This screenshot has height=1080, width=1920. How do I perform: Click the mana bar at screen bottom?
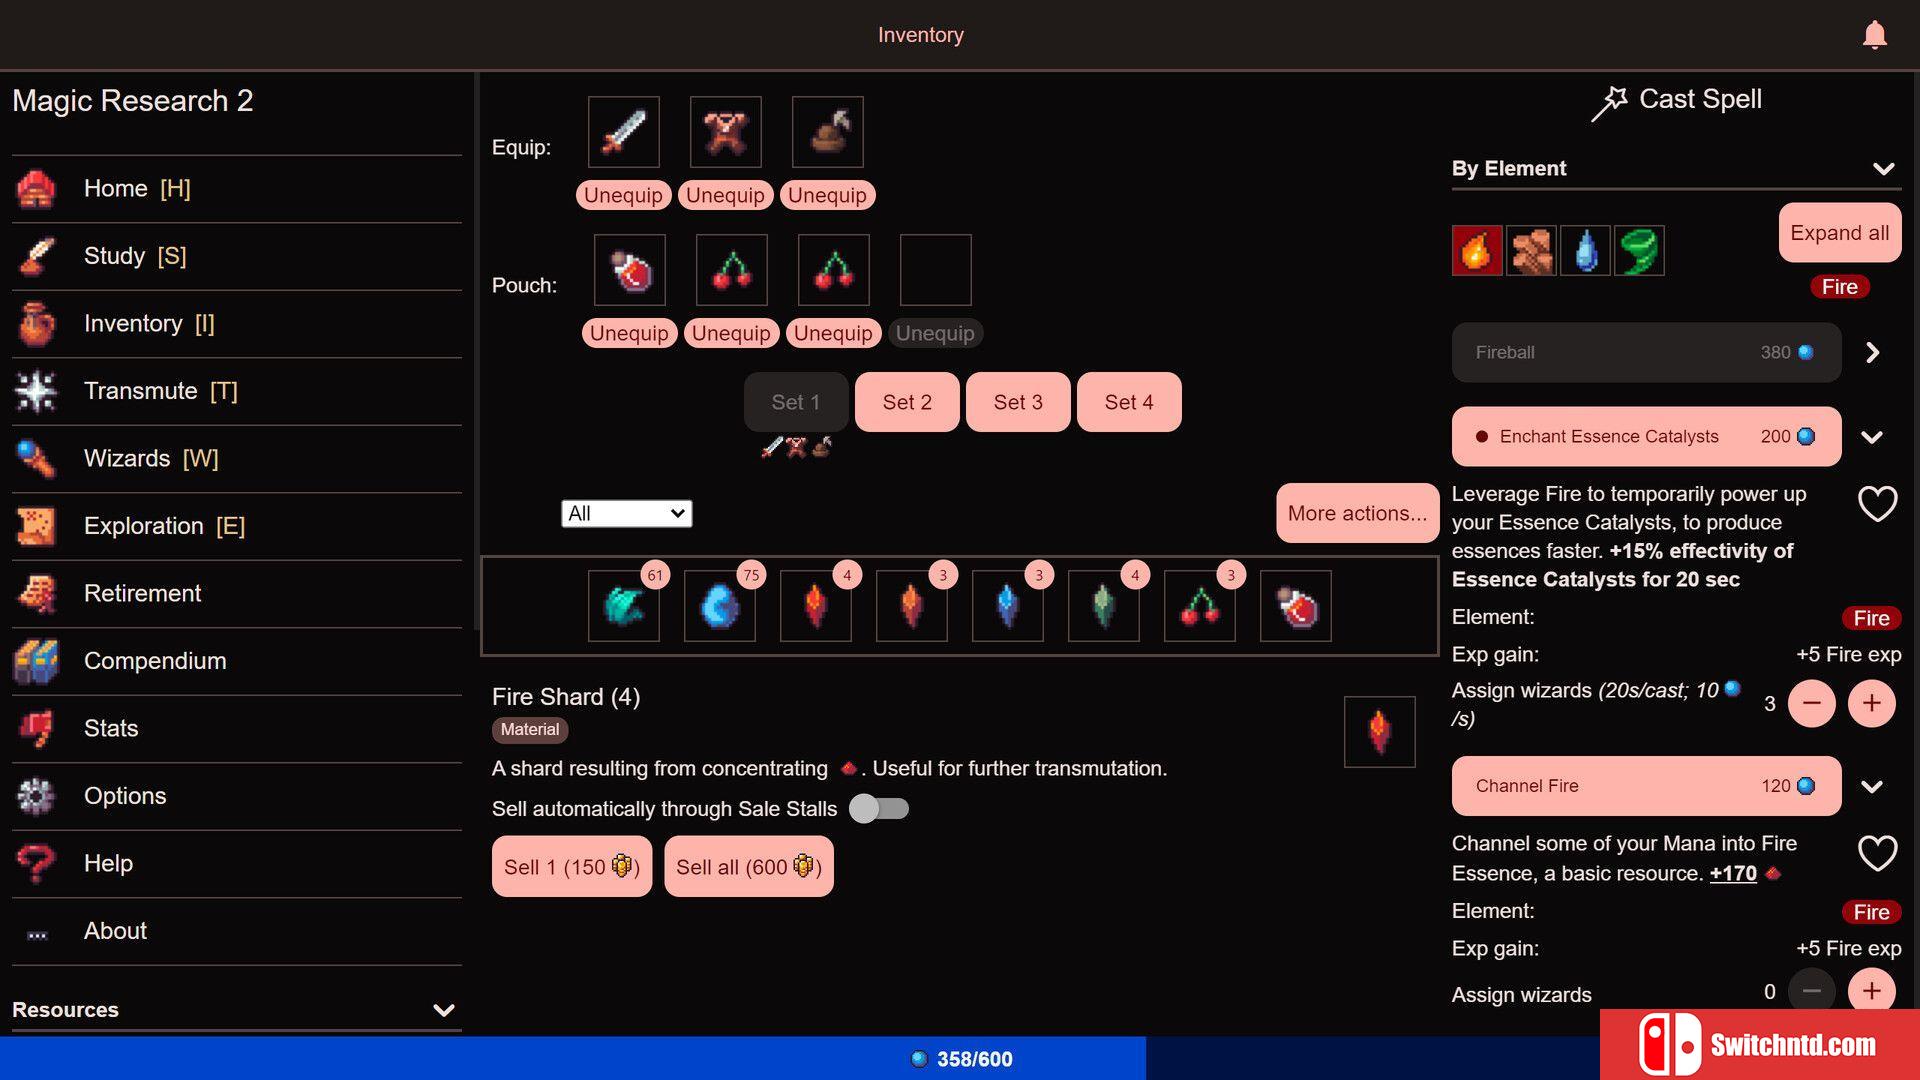(960, 1059)
